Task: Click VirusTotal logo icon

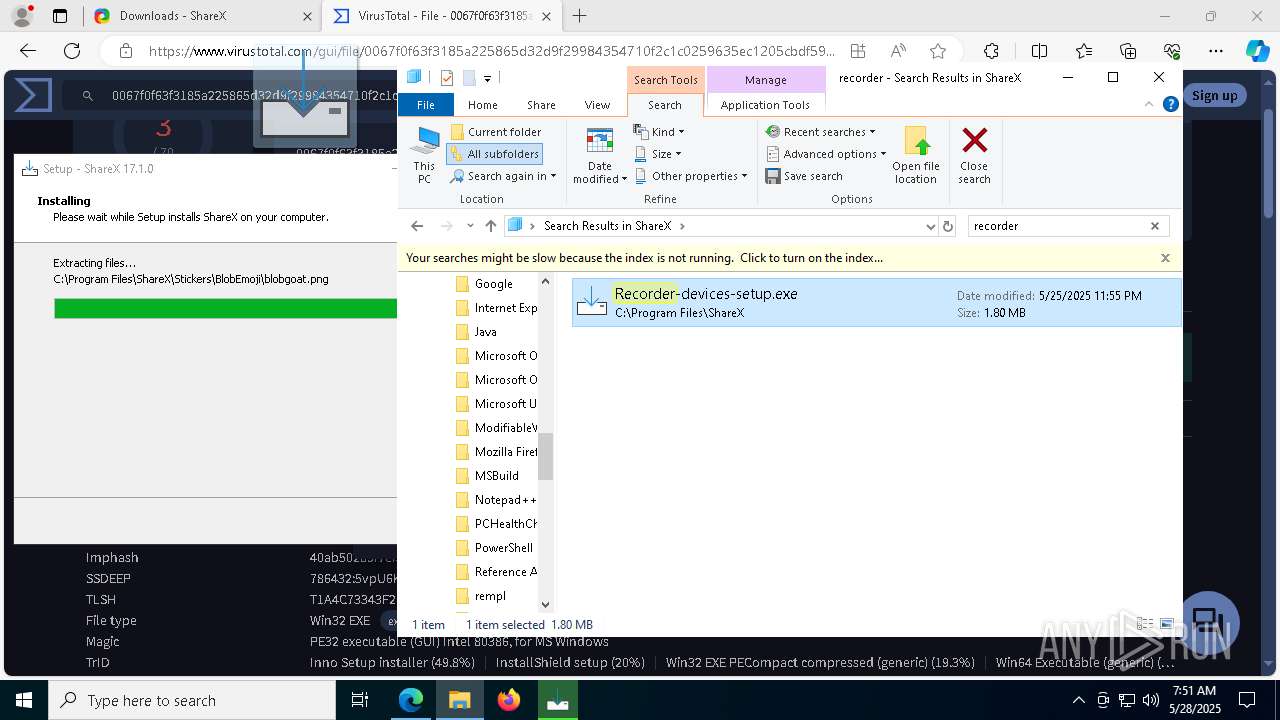Action: 34,96
